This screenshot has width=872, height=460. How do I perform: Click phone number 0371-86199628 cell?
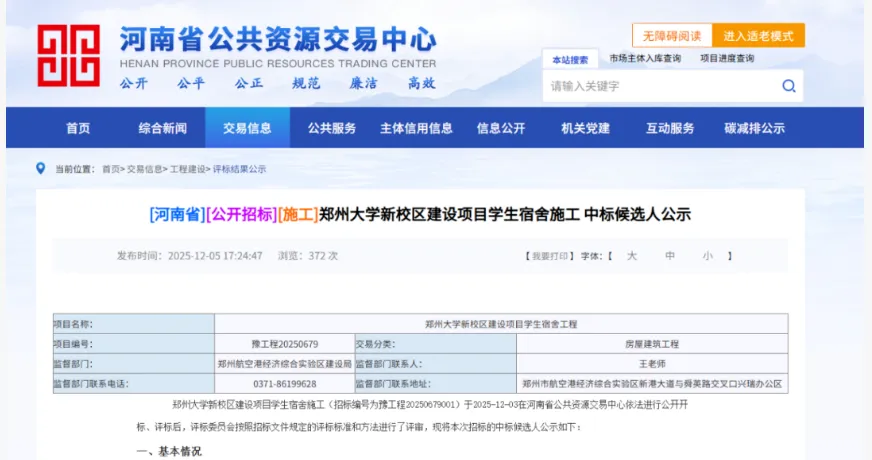pos(285,384)
